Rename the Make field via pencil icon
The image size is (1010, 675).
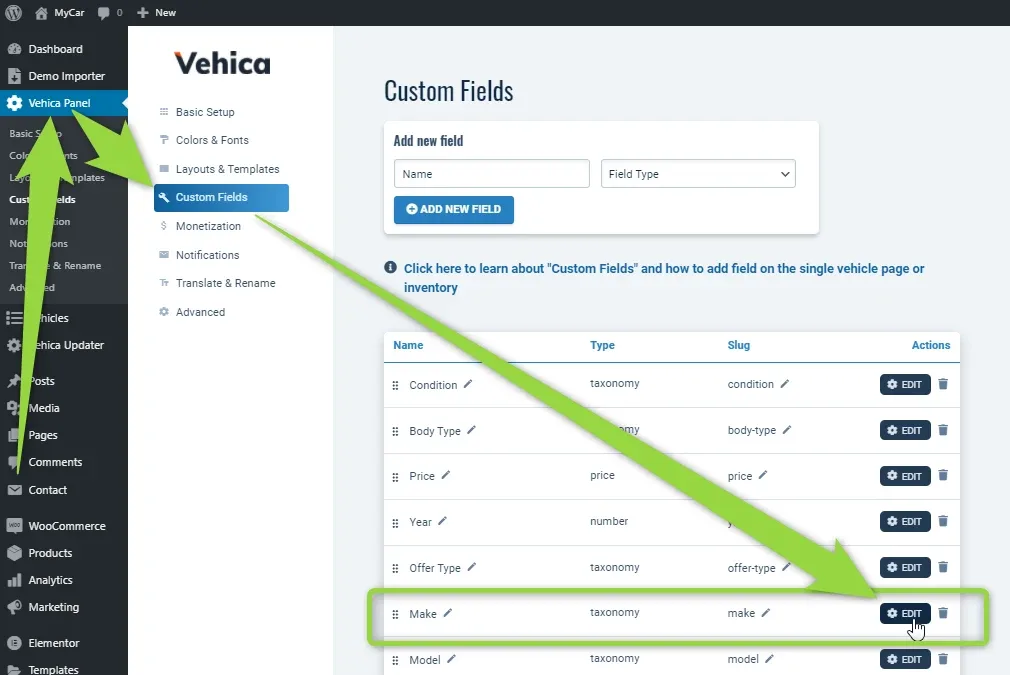click(448, 613)
